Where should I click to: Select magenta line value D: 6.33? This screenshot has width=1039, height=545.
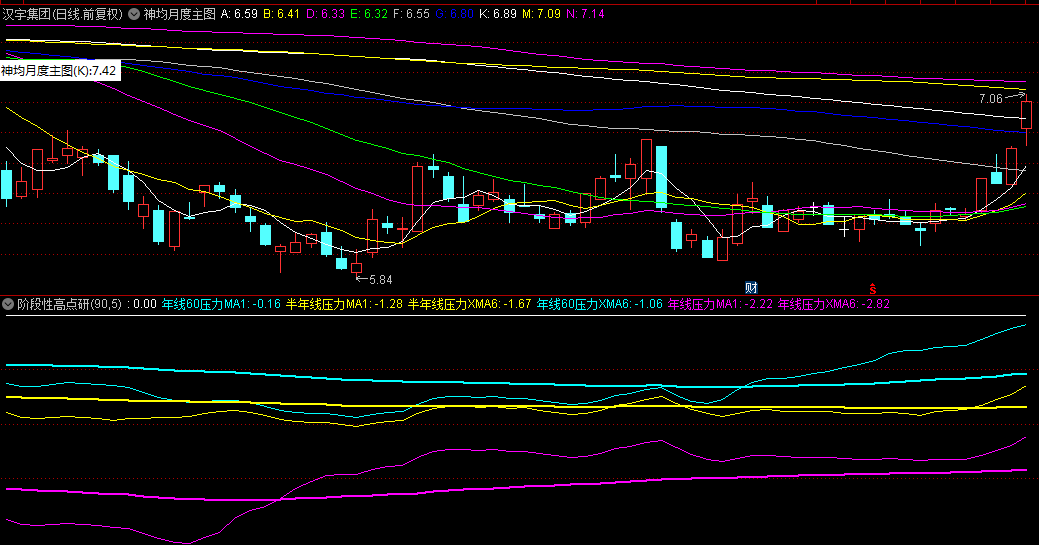(x=325, y=14)
